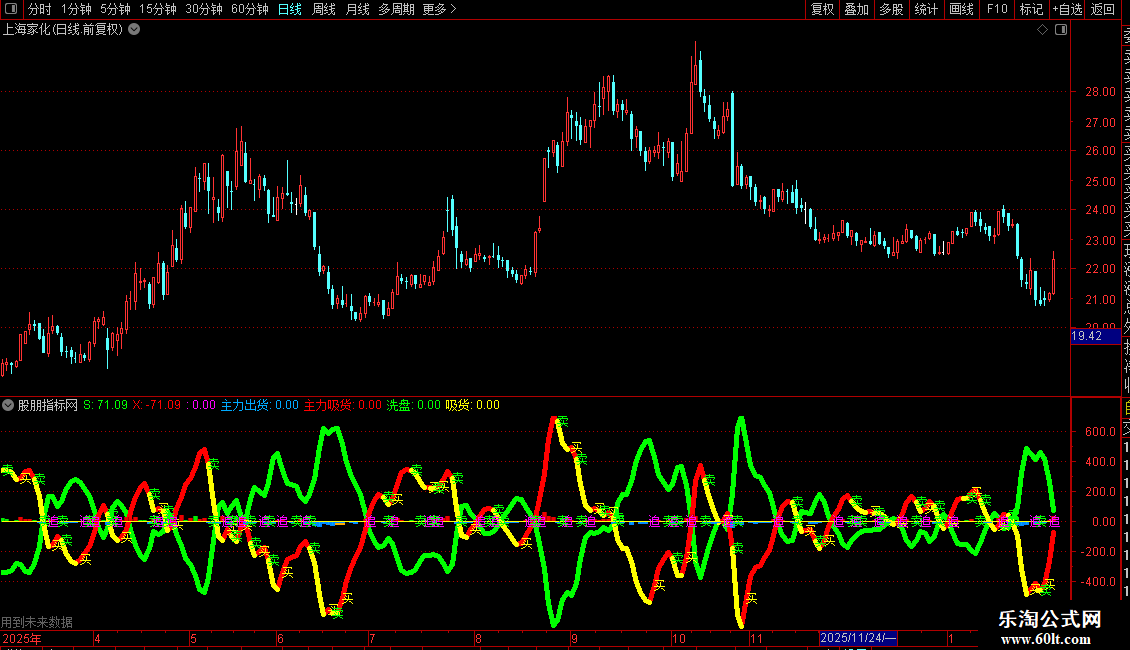The width and height of the screenshot is (1130, 650).
Task: Open the 多股 multi-stock view
Action: [891, 9]
